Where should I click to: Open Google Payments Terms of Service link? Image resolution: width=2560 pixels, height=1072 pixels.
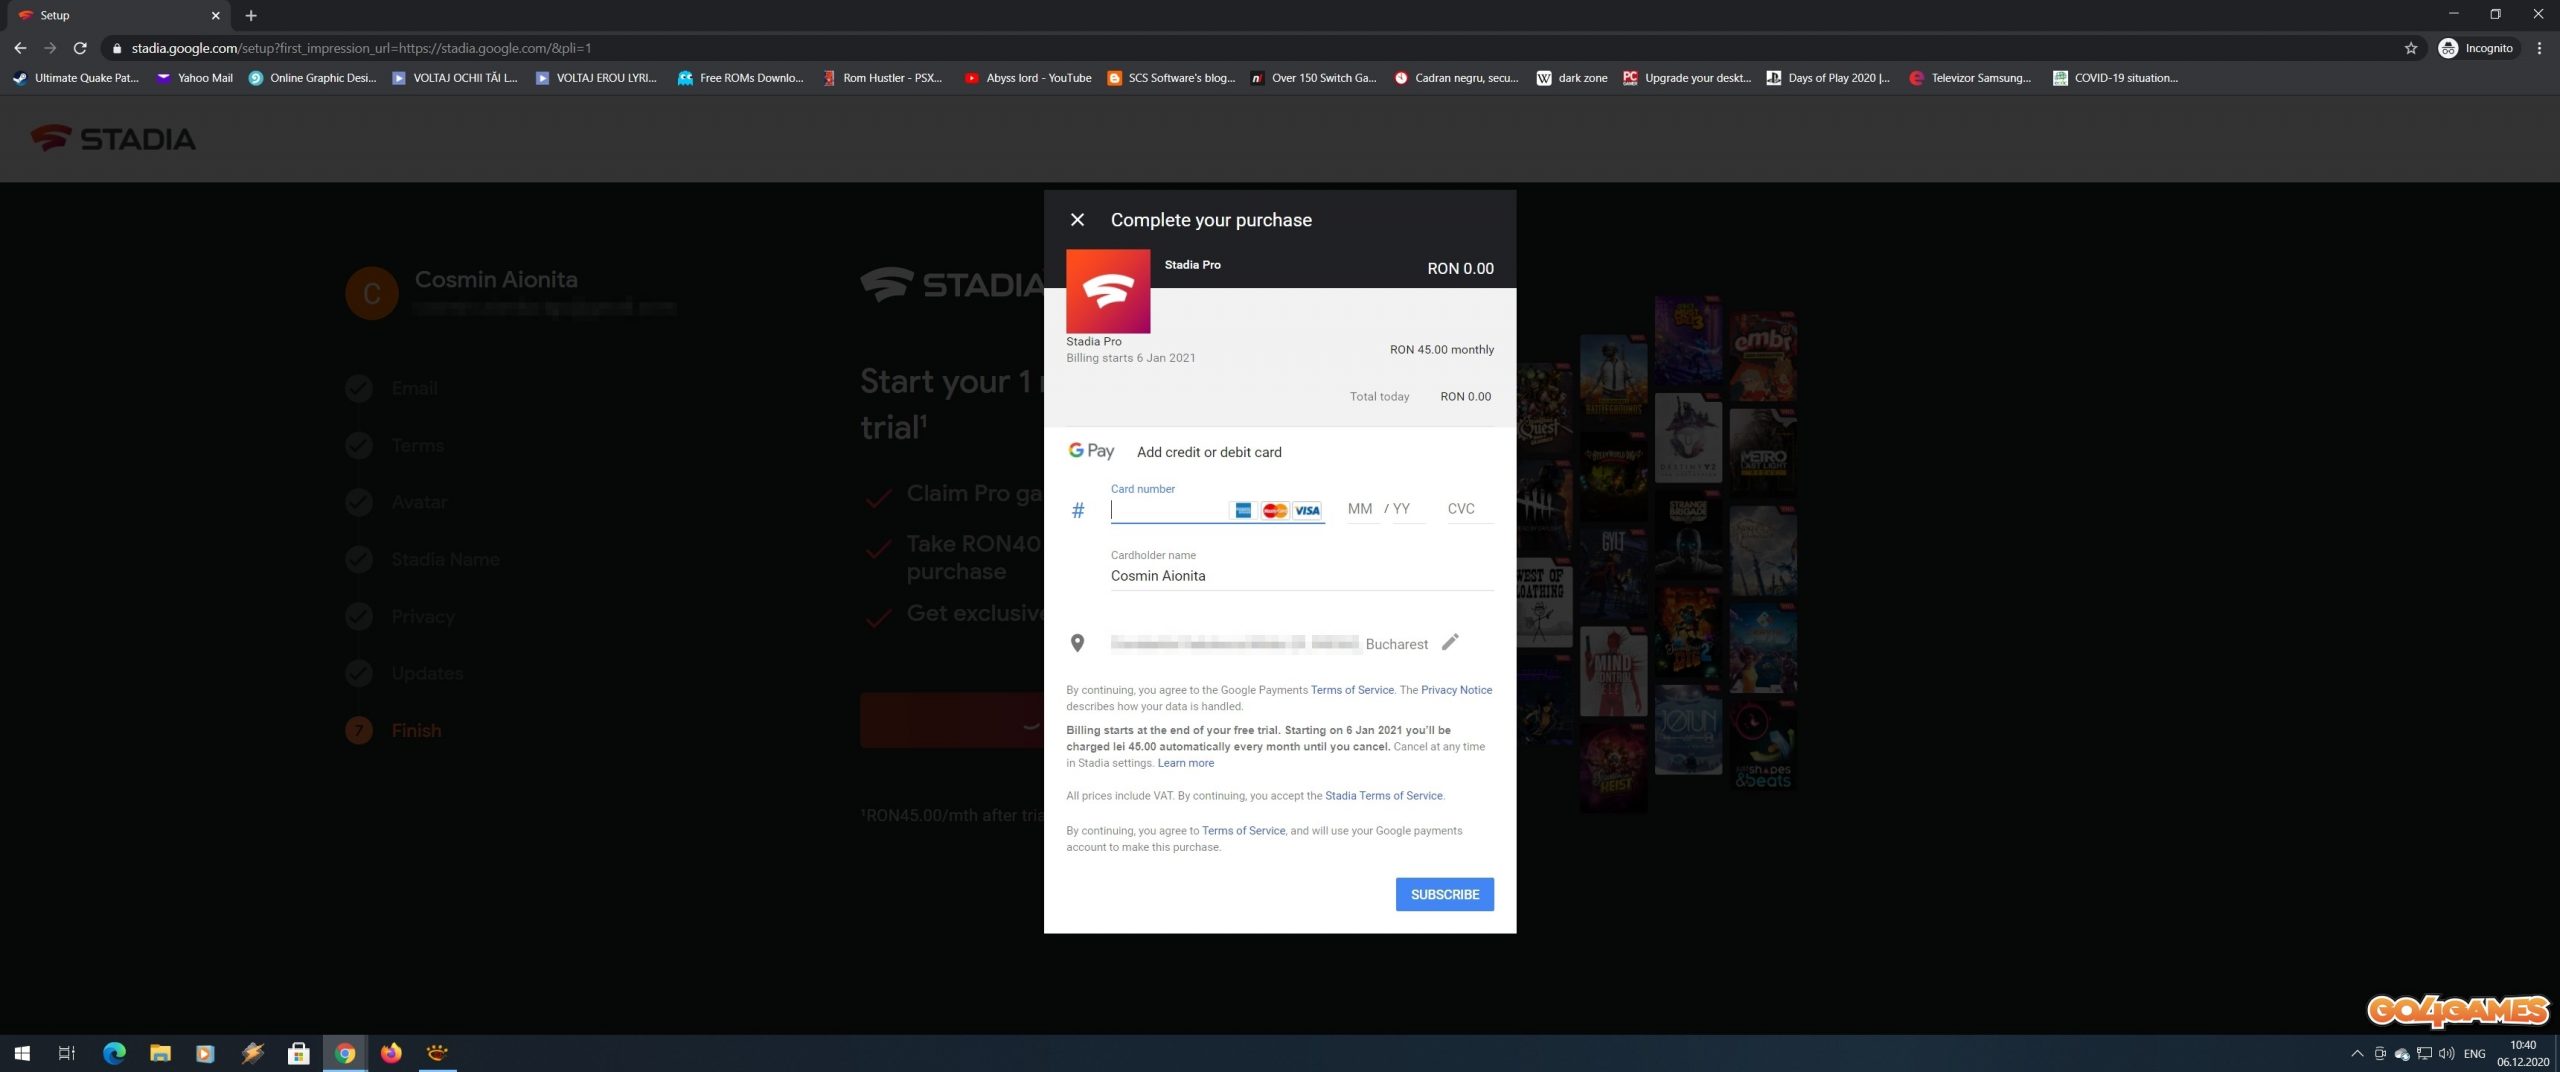1352,690
